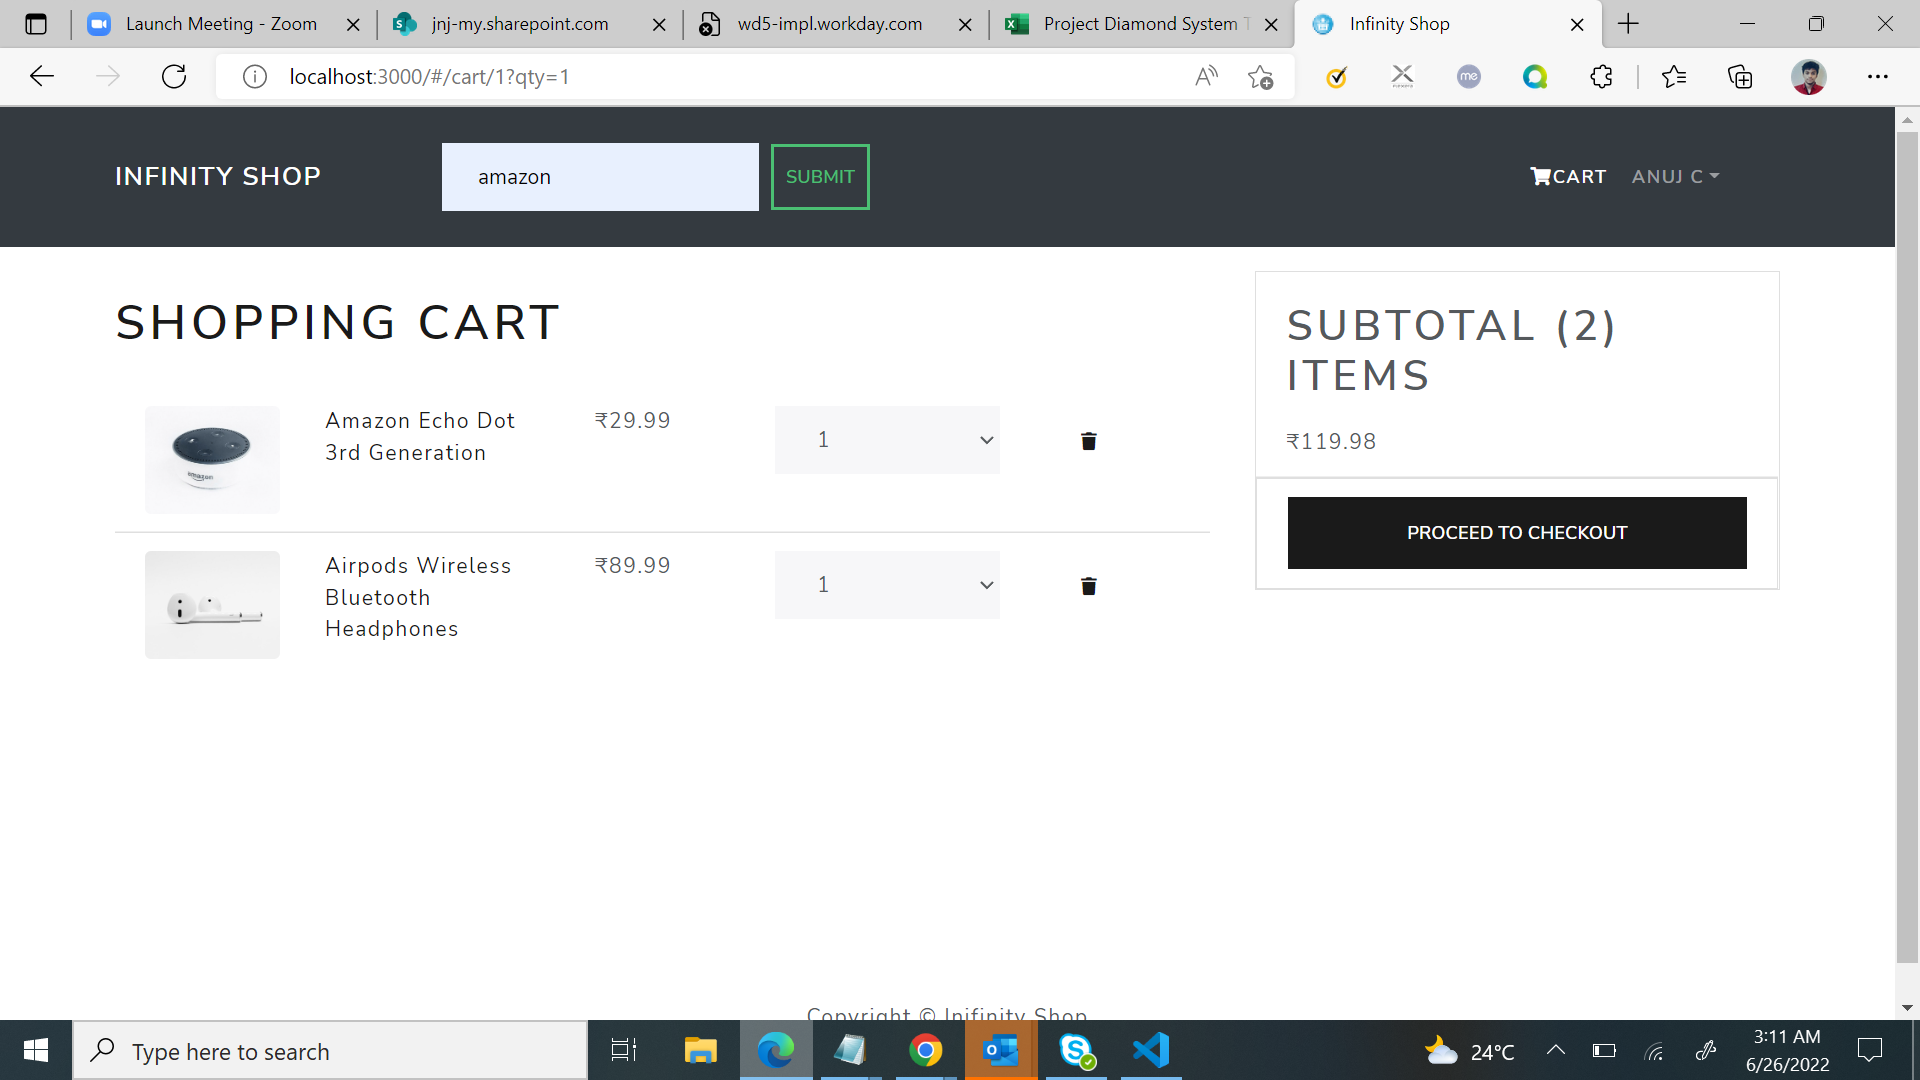
Task: Delete Amazon Echo Dot from cart
Action: [1088, 441]
